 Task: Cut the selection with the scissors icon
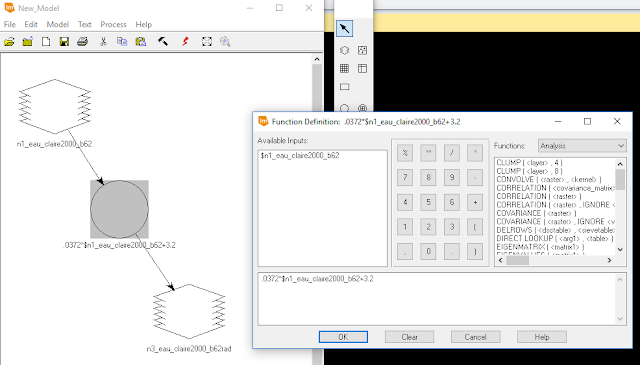(x=103, y=42)
